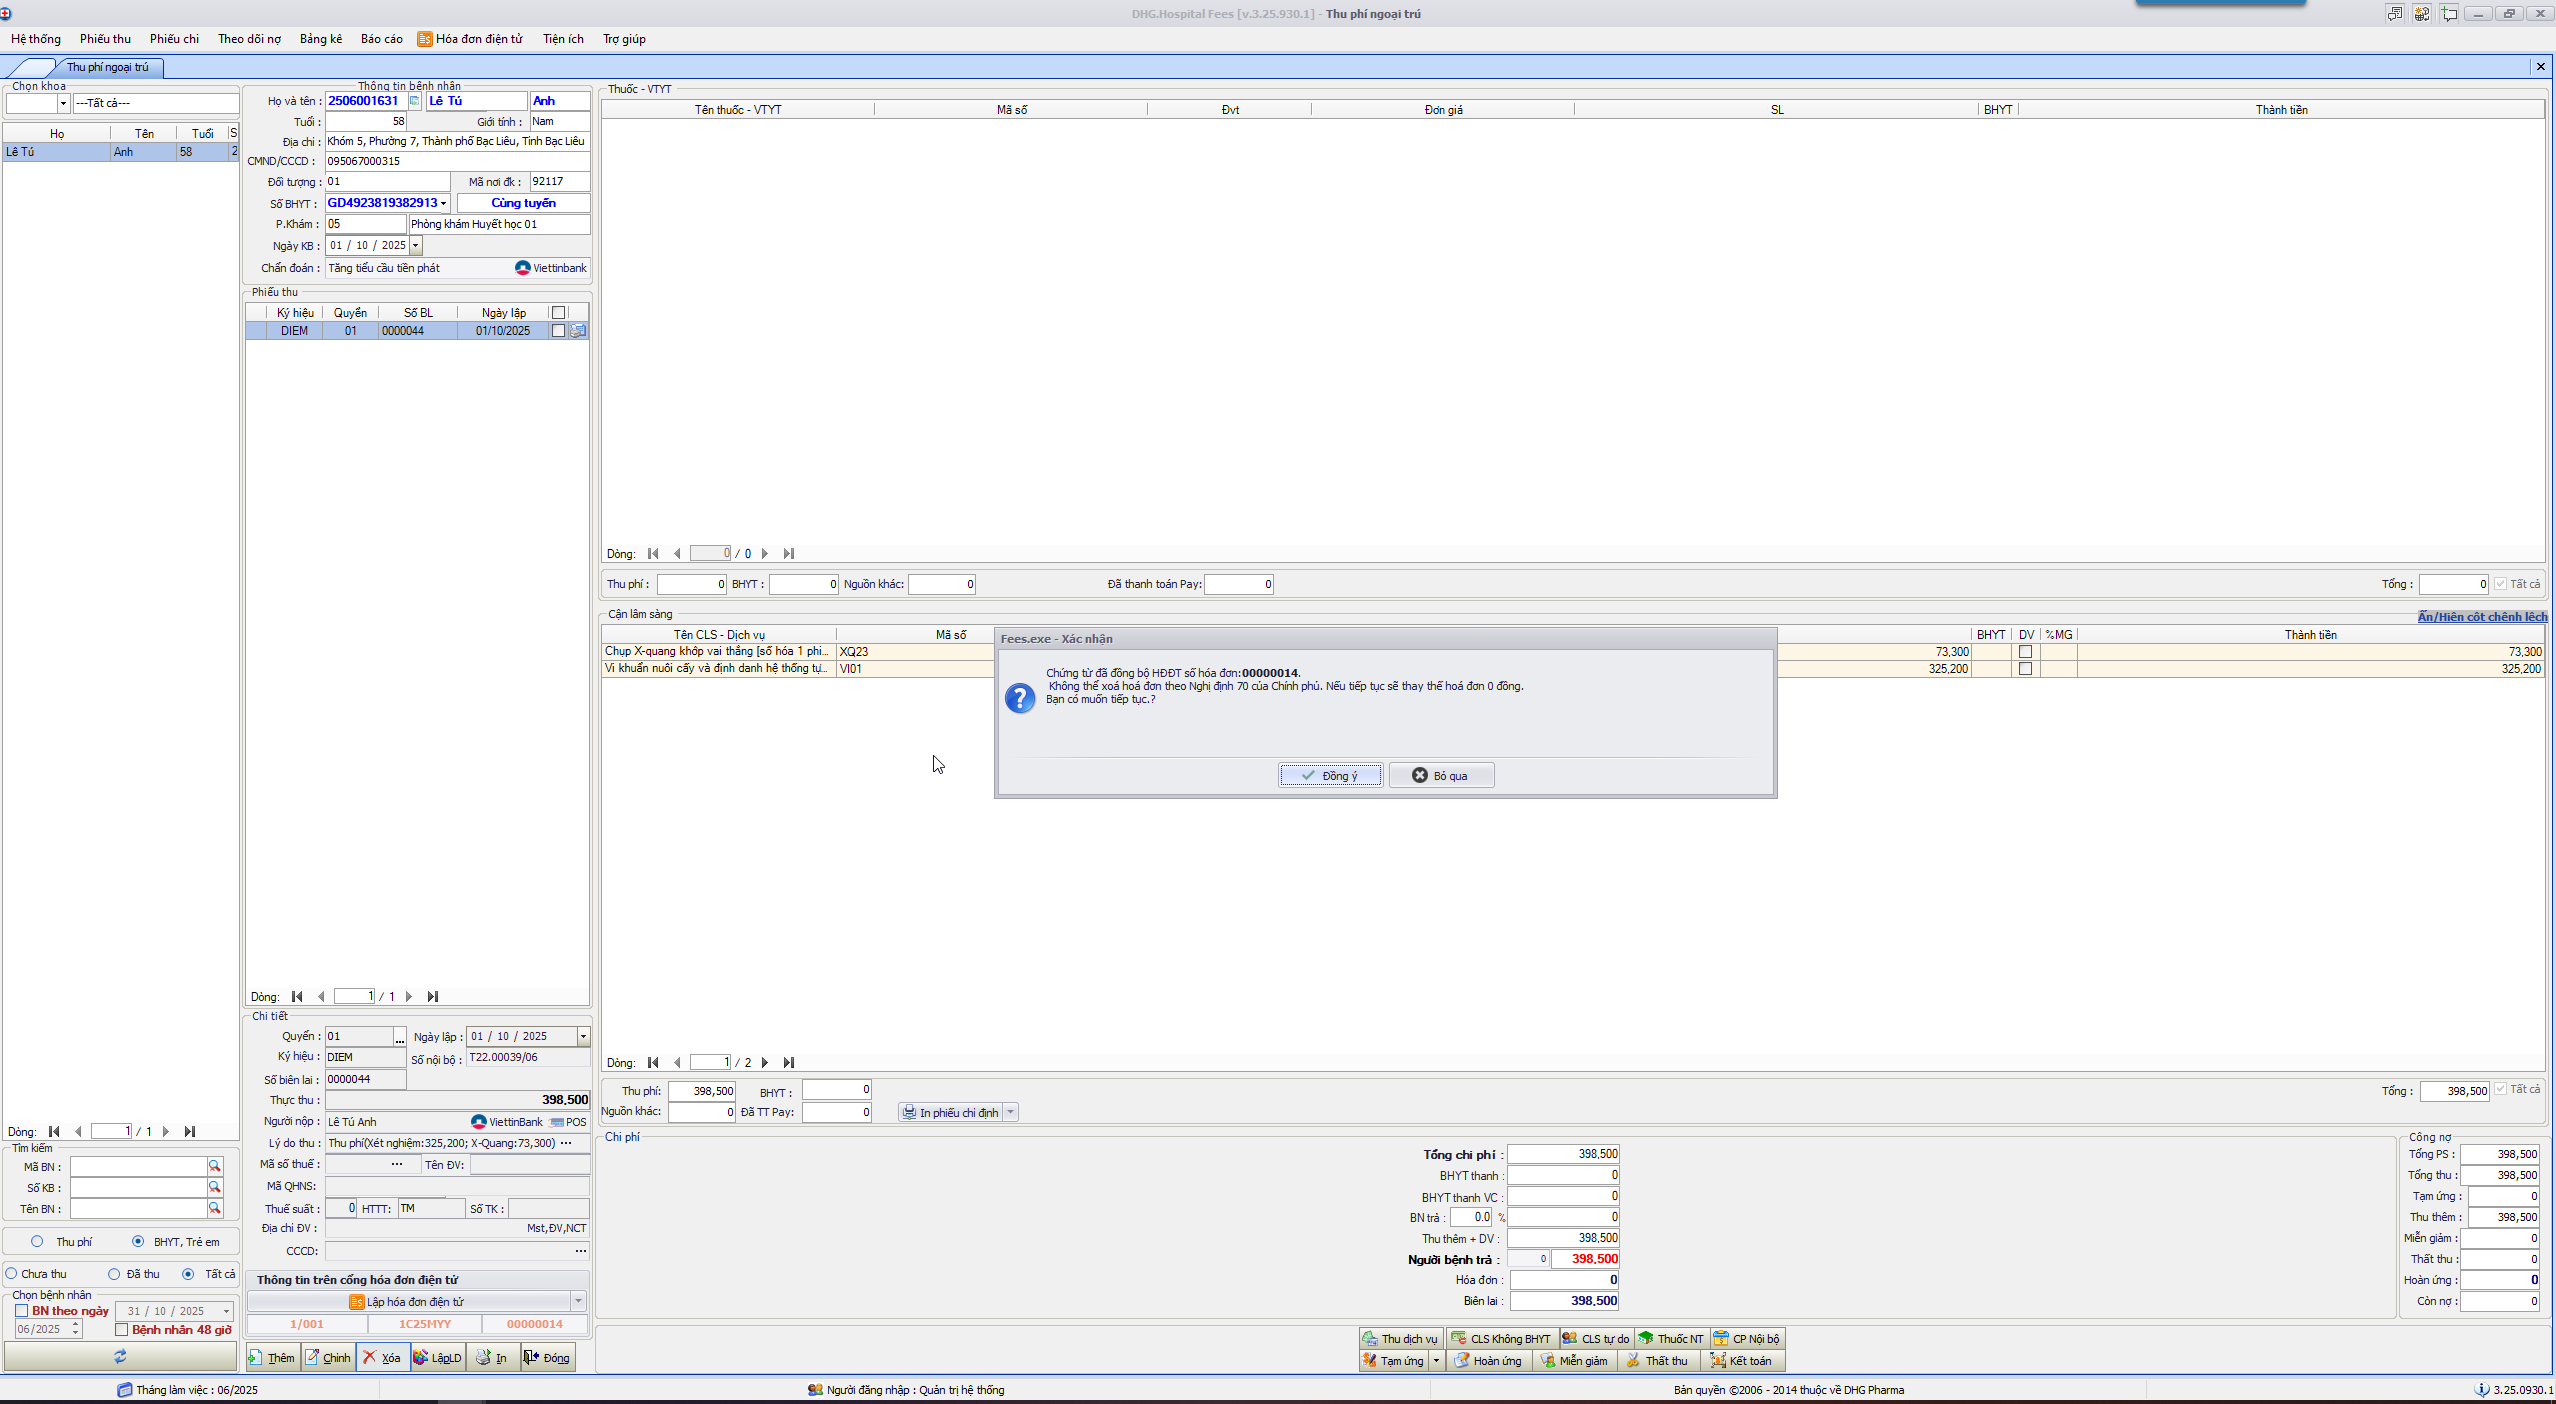Click the Kết toán settlement button
The width and height of the screenshot is (2556, 1404).
(x=1741, y=1360)
